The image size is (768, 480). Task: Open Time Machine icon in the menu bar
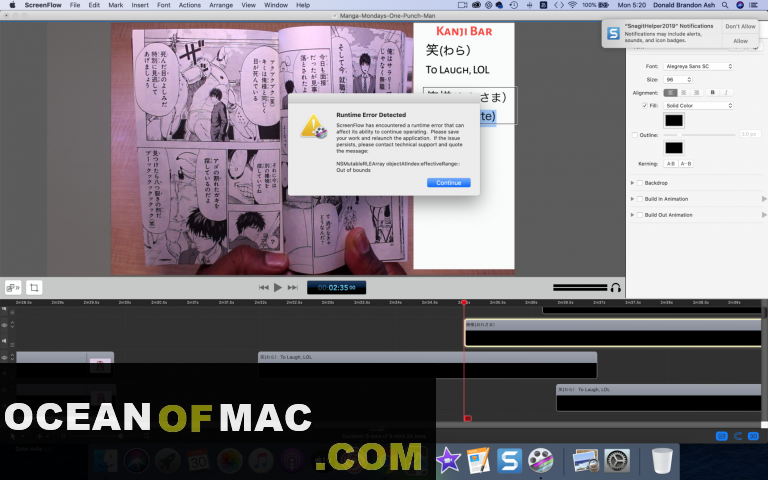coord(513,5)
